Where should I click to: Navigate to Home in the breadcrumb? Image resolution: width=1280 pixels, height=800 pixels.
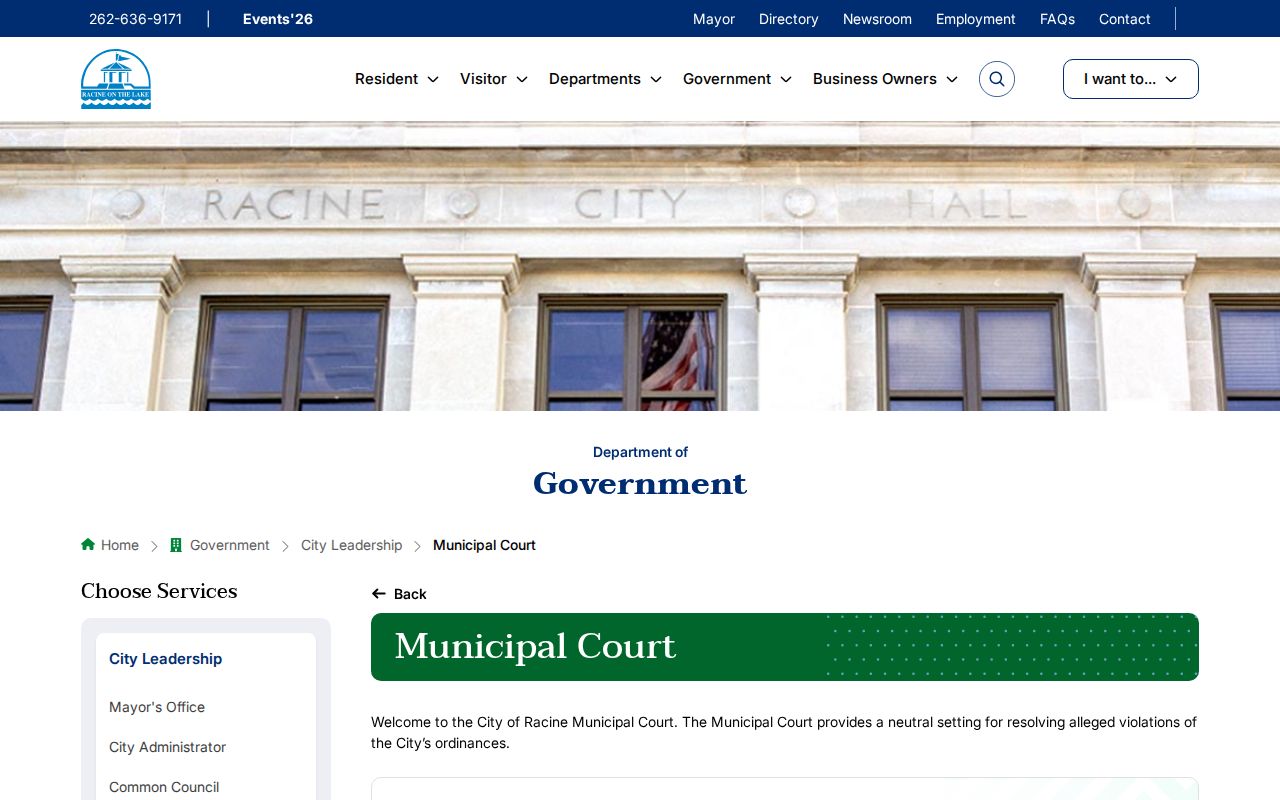[x=120, y=545]
